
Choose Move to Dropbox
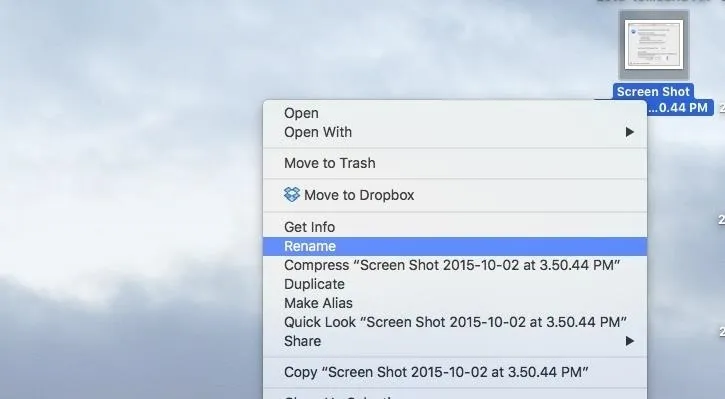pyautogui.click(x=455, y=195)
